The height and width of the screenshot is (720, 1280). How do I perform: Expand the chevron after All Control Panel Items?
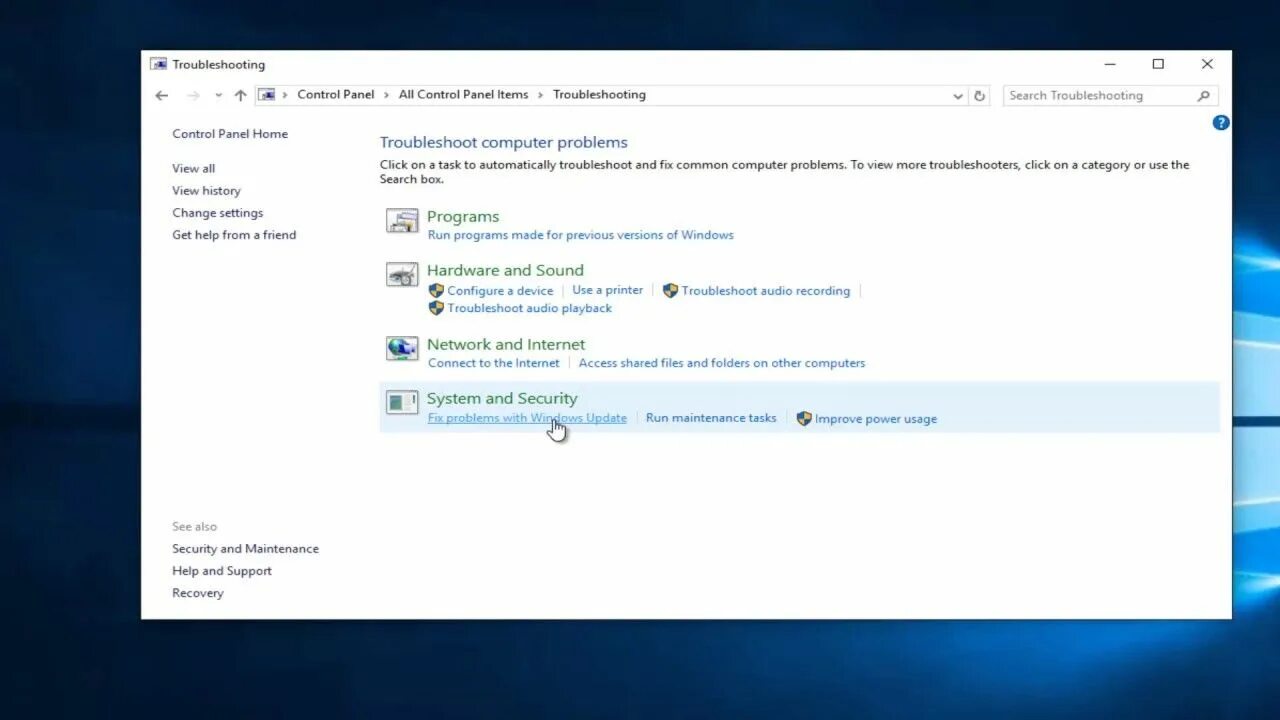pyautogui.click(x=541, y=95)
